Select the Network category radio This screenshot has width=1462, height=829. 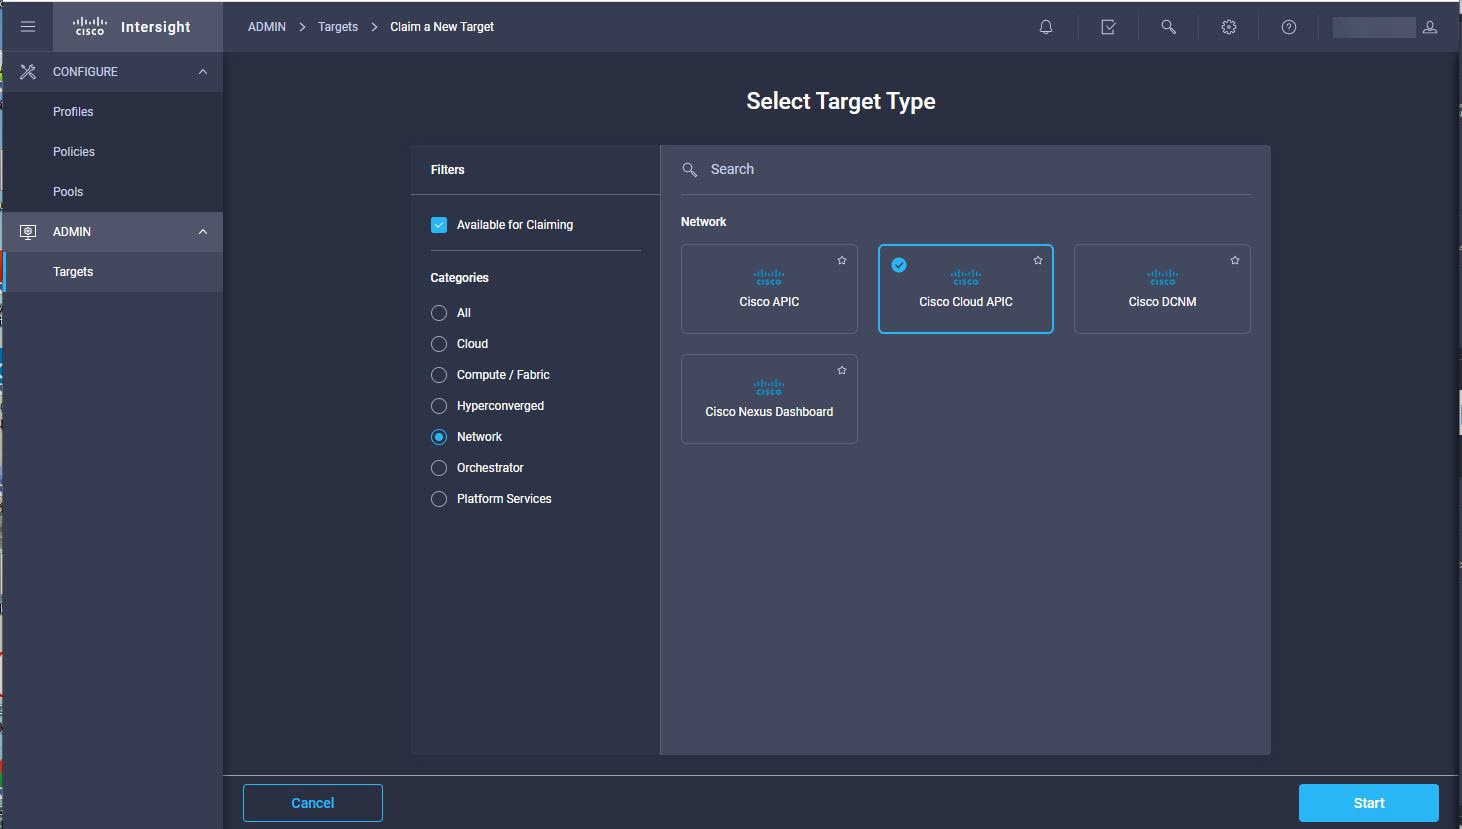[439, 437]
